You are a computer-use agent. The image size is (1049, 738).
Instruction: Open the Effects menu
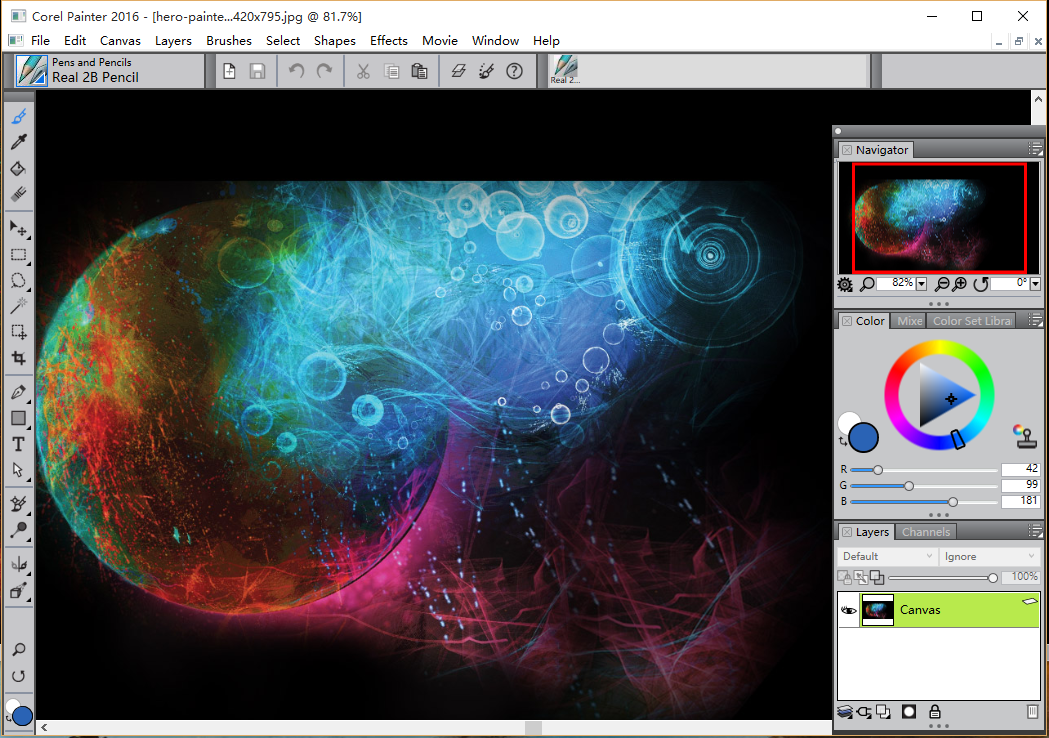click(388, 40)
